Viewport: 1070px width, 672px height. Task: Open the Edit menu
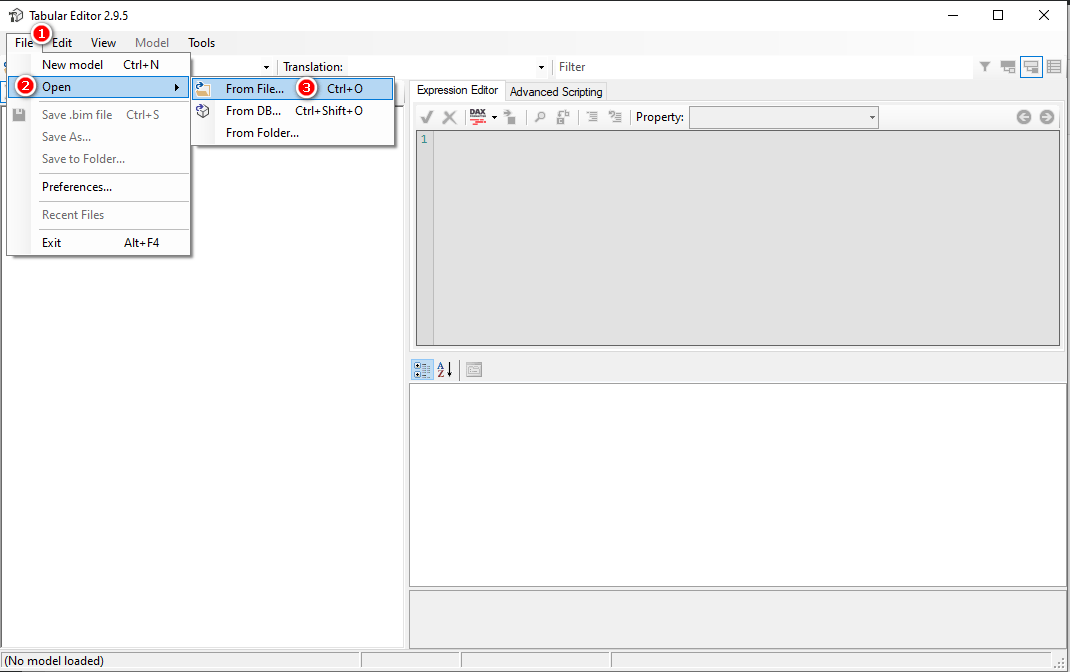pyautogui.click(x=62, y=42)
